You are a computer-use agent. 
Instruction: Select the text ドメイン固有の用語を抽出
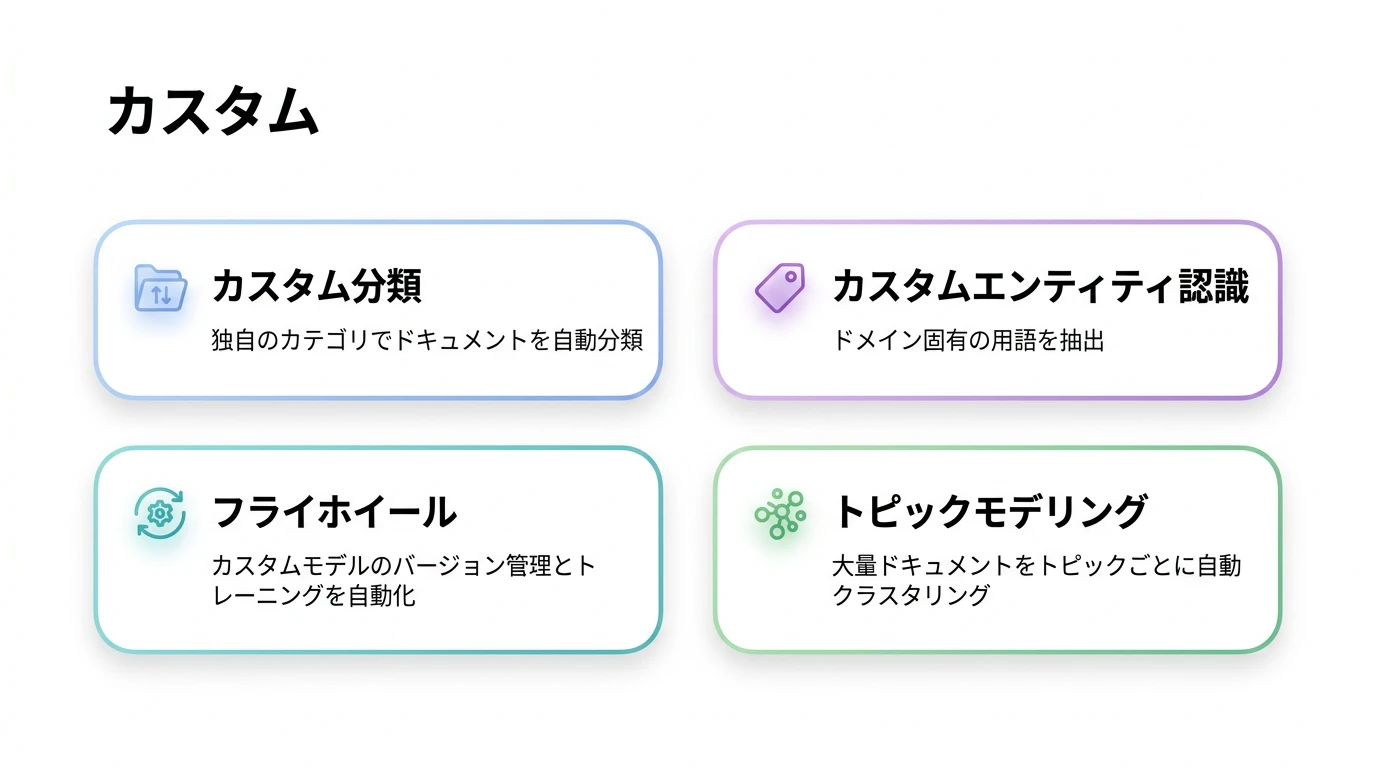coord(968,340)
